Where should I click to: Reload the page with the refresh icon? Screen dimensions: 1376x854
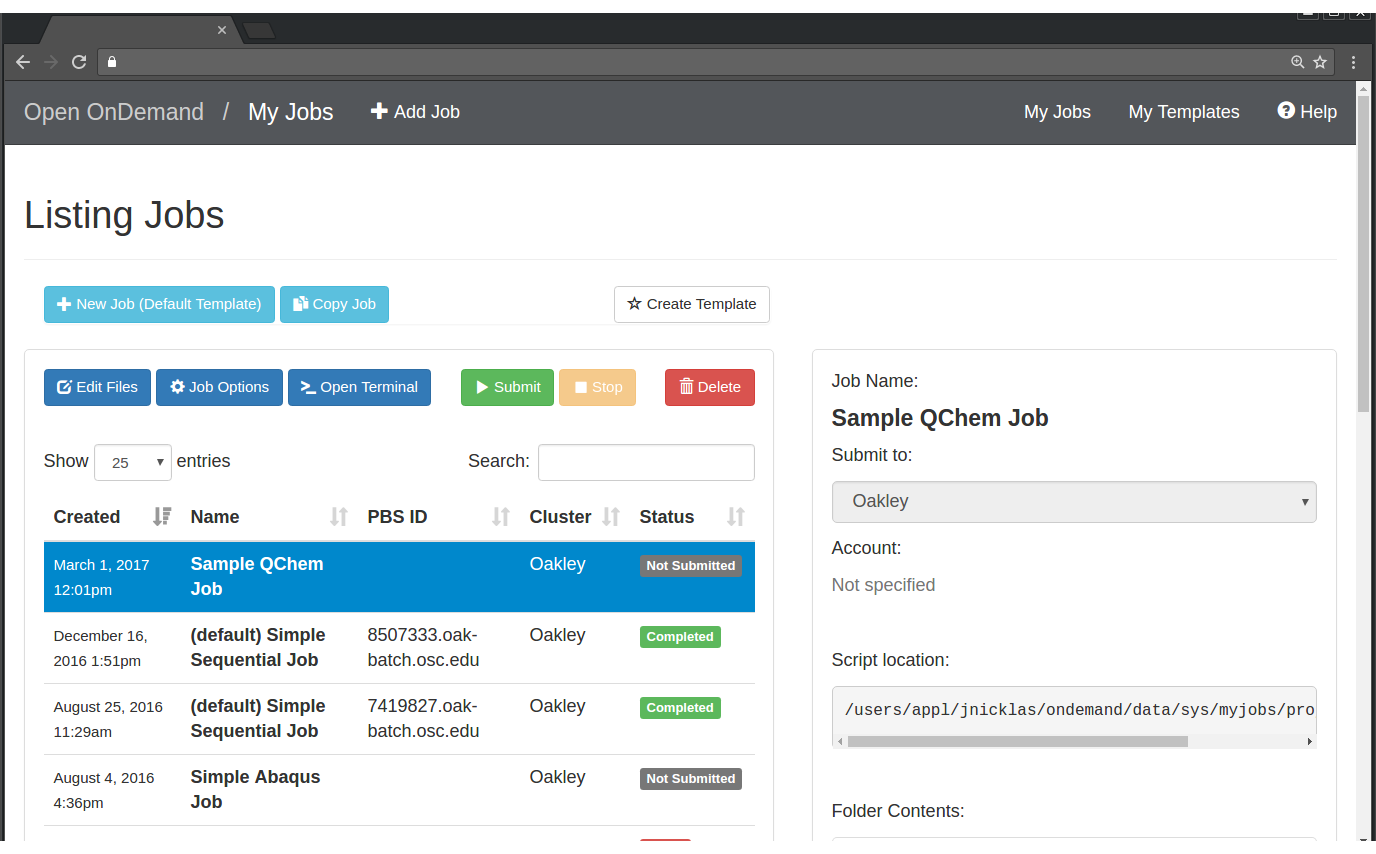coord(79,62)
